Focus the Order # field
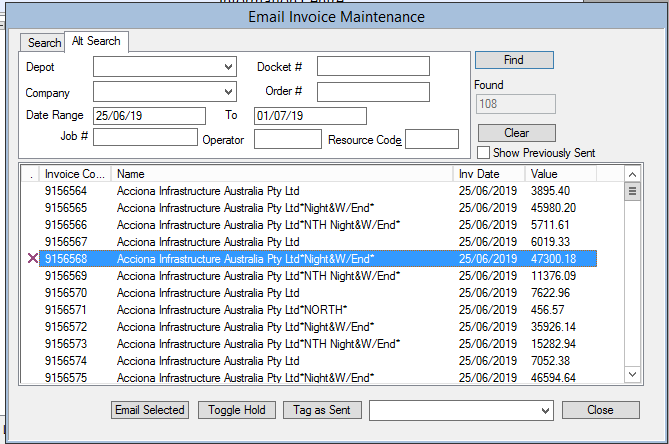The width and height of the screenshot is (669, 444). click(373, 92)
